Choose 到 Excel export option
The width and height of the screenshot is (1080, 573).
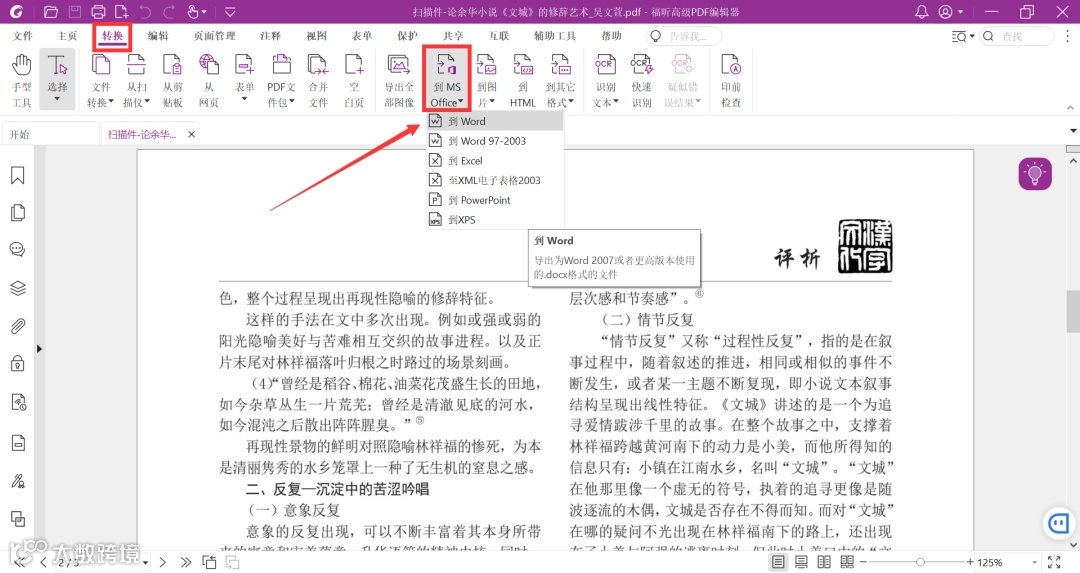[495, 160]
